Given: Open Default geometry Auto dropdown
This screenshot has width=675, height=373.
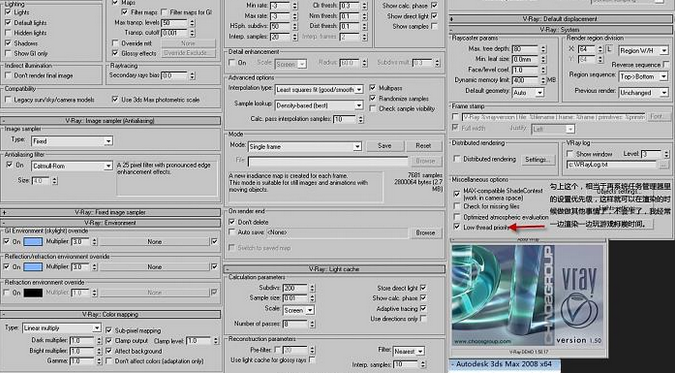Looking at the screenshot, I should [x=528, y=92].
